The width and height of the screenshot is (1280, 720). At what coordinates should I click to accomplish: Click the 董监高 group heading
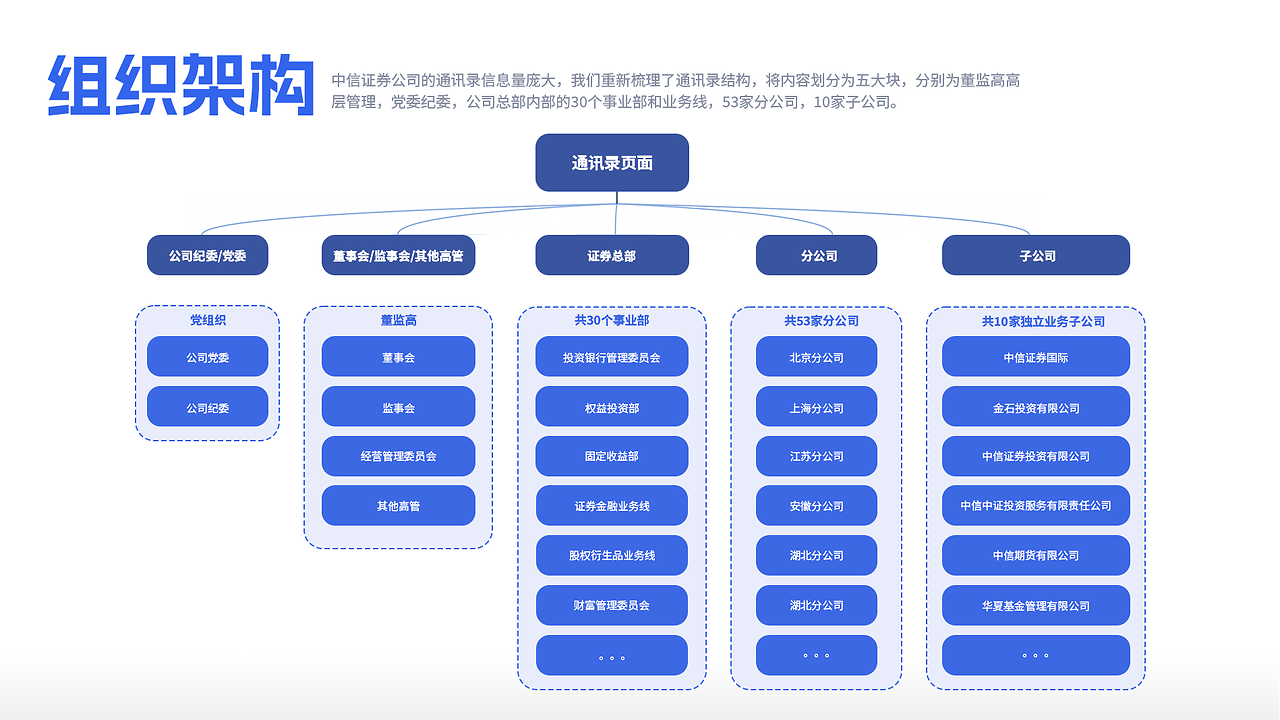398,320
